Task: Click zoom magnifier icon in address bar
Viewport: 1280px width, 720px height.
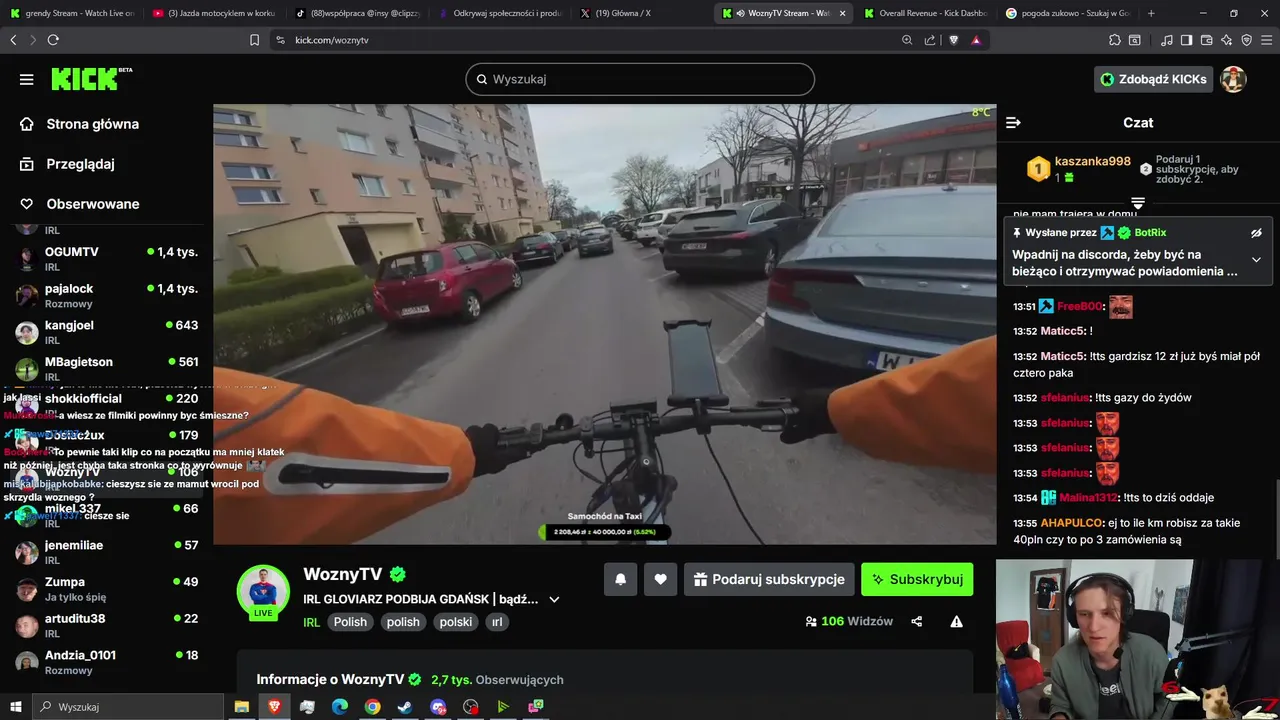Action: (907, 40)
